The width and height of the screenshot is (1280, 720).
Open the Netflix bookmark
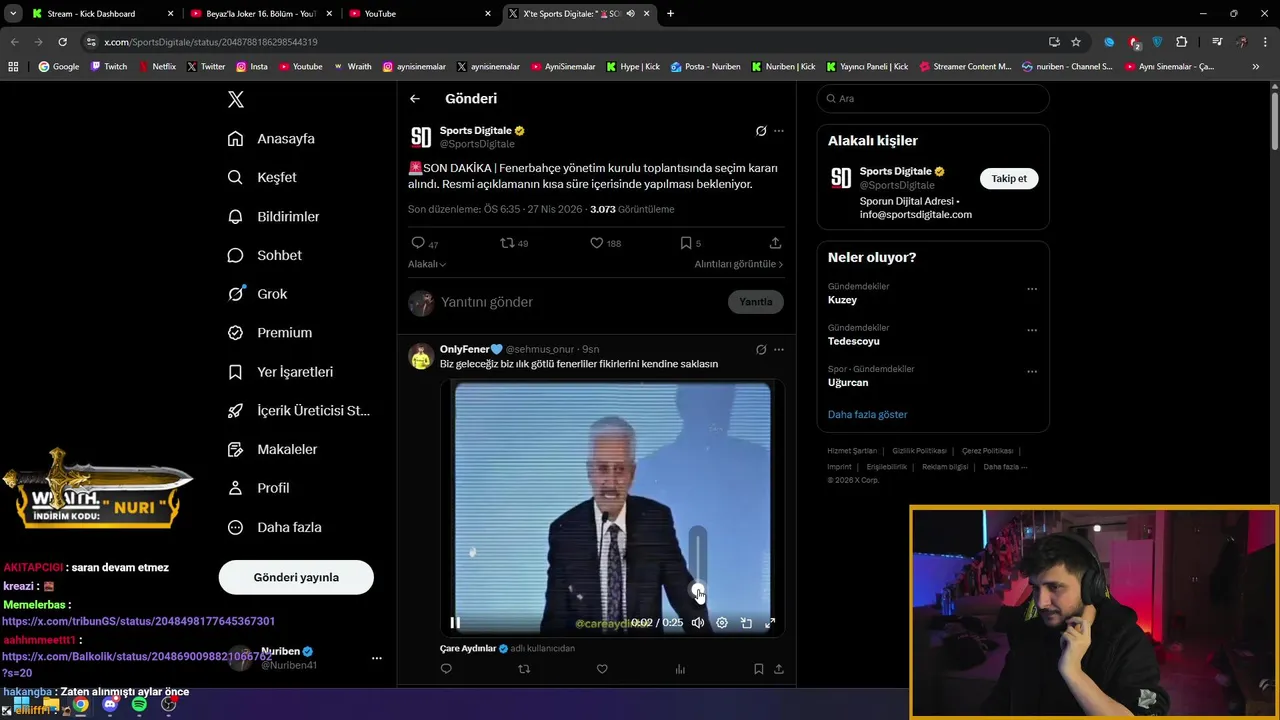tap(157, 67)
